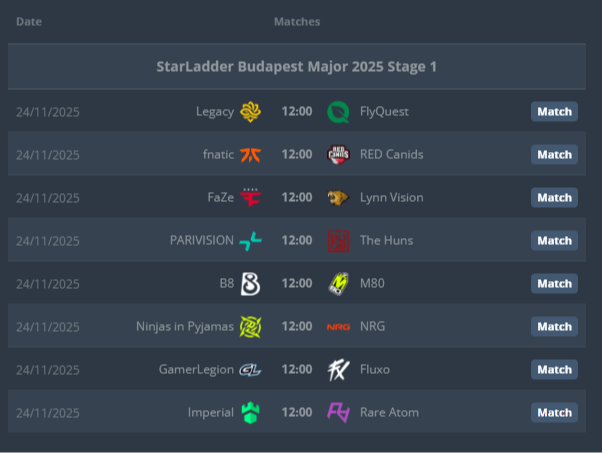Click the Legacy team logo

(250, 111)
